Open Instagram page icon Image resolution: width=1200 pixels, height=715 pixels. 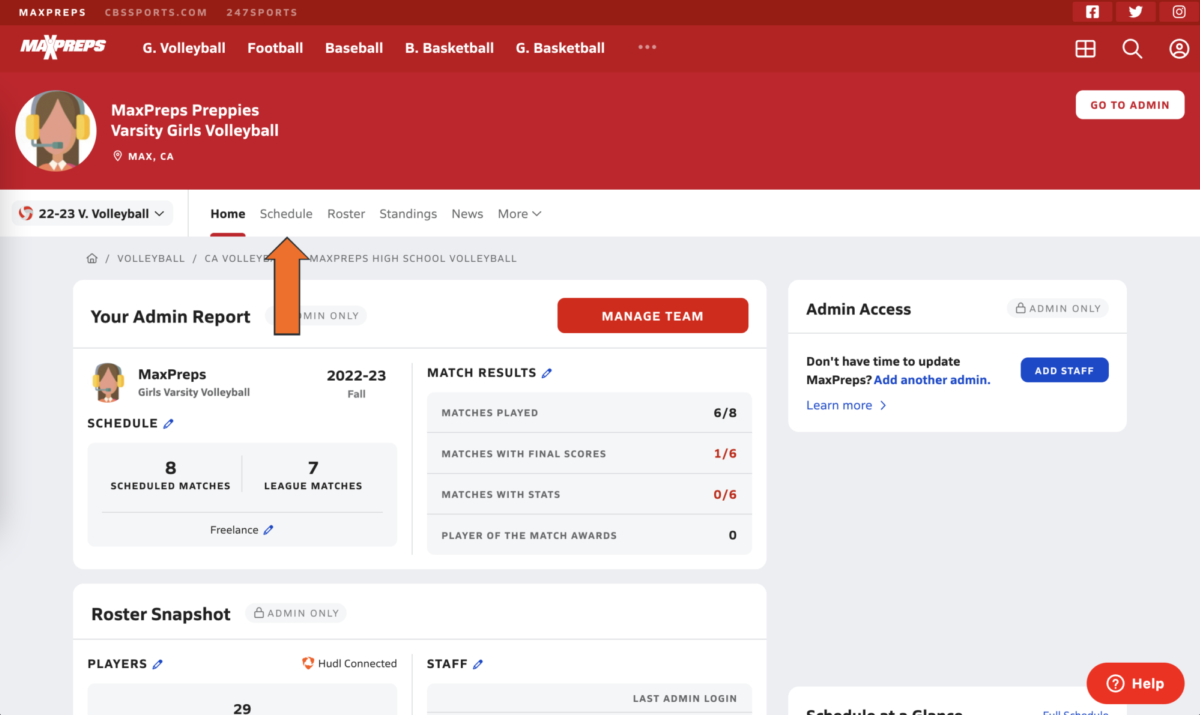click(1179, 12)
